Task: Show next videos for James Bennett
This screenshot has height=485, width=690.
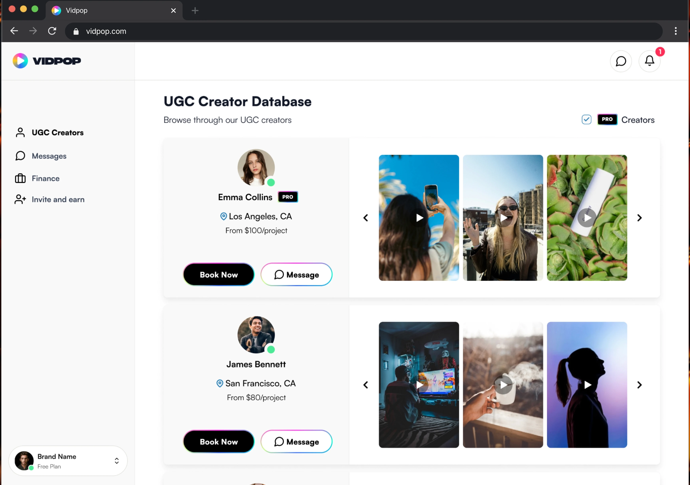Action: [639, 385]
